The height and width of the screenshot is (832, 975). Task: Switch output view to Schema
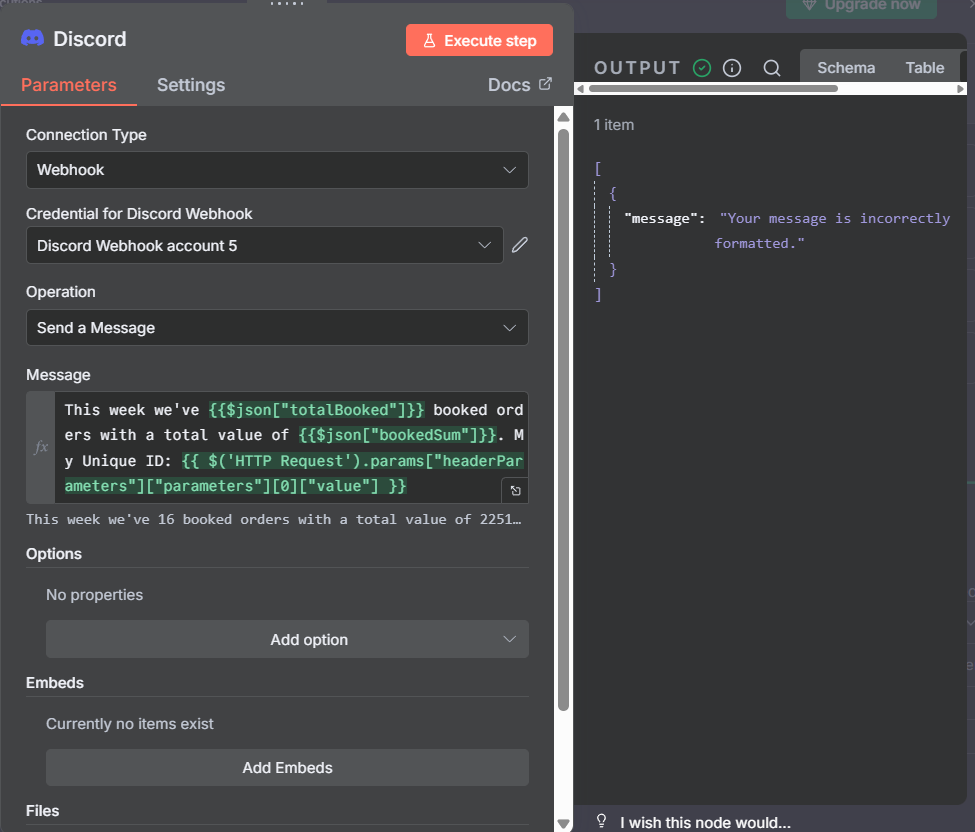(846, 68)
